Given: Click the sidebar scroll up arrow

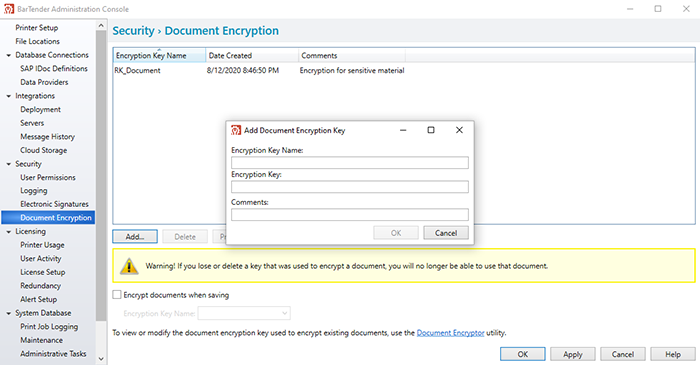Looking at the screenshot, I should (101, 25).
